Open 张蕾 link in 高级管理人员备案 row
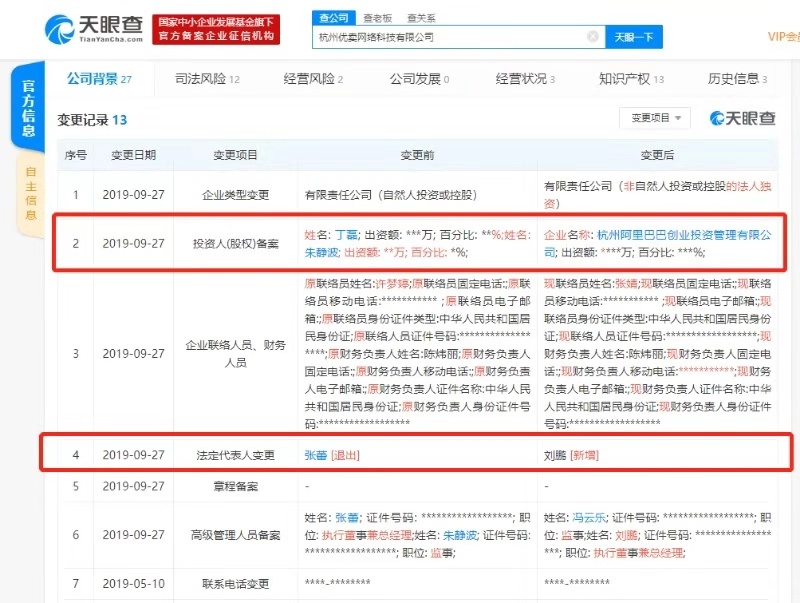 [x=347, y=518]
